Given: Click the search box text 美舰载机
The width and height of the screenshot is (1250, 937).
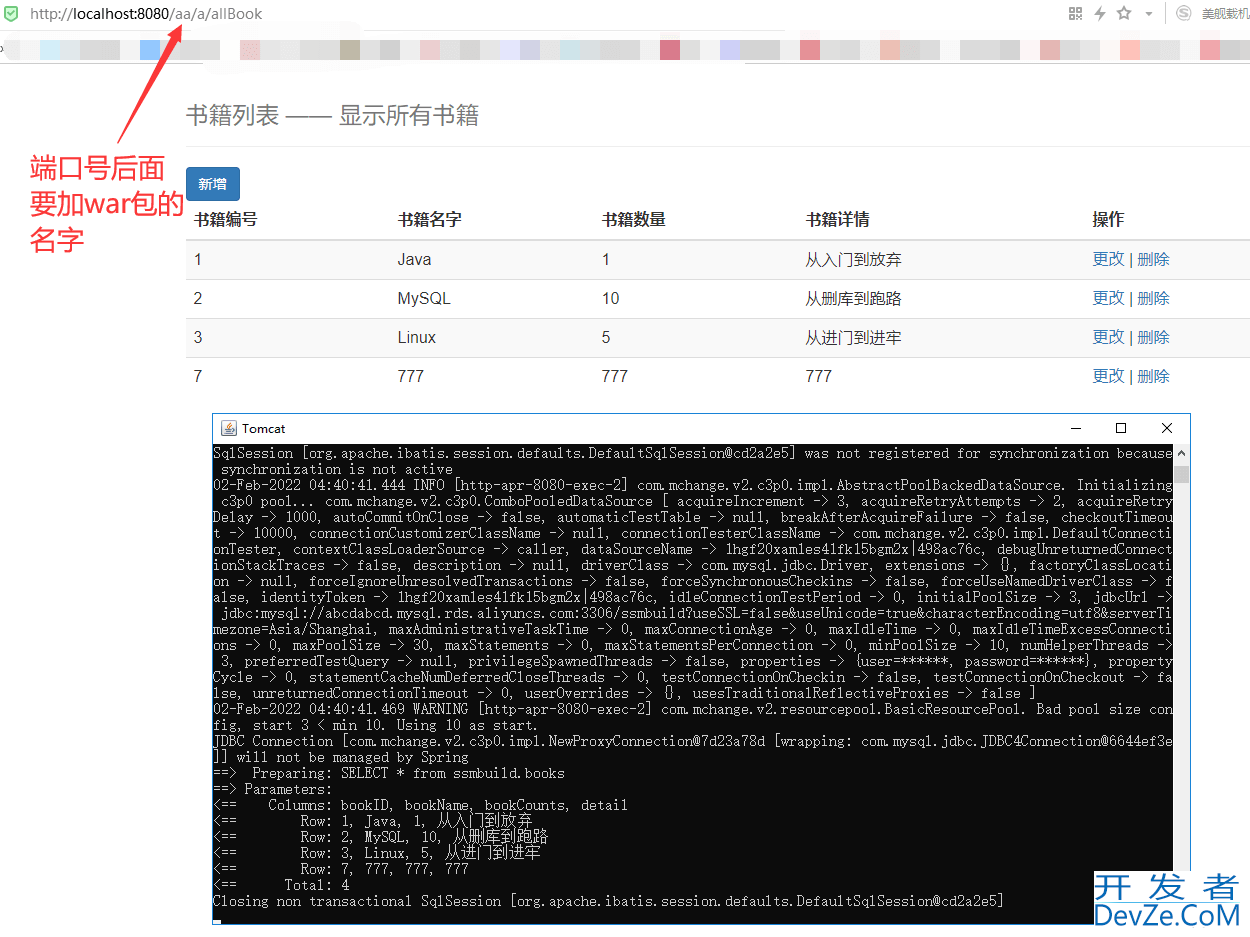Looking at the screenshot, I should point(1225,14).
